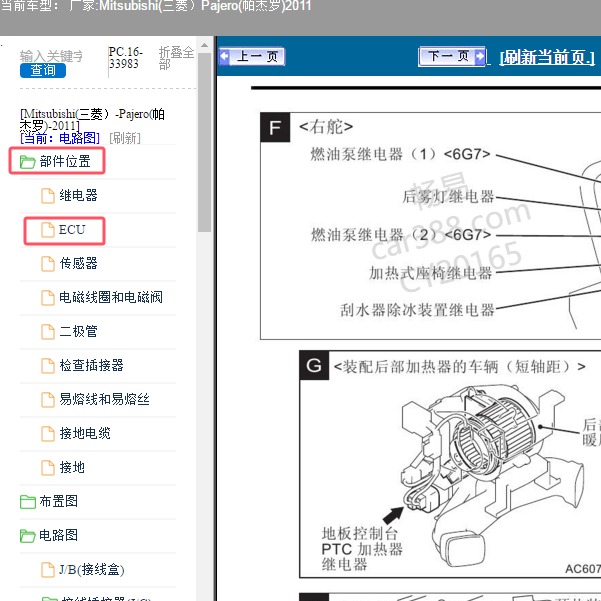Image resolution: width=601 pixels, height=601 pixels.
Task: Open the 二极管 entry
Action: click(78, 331)
